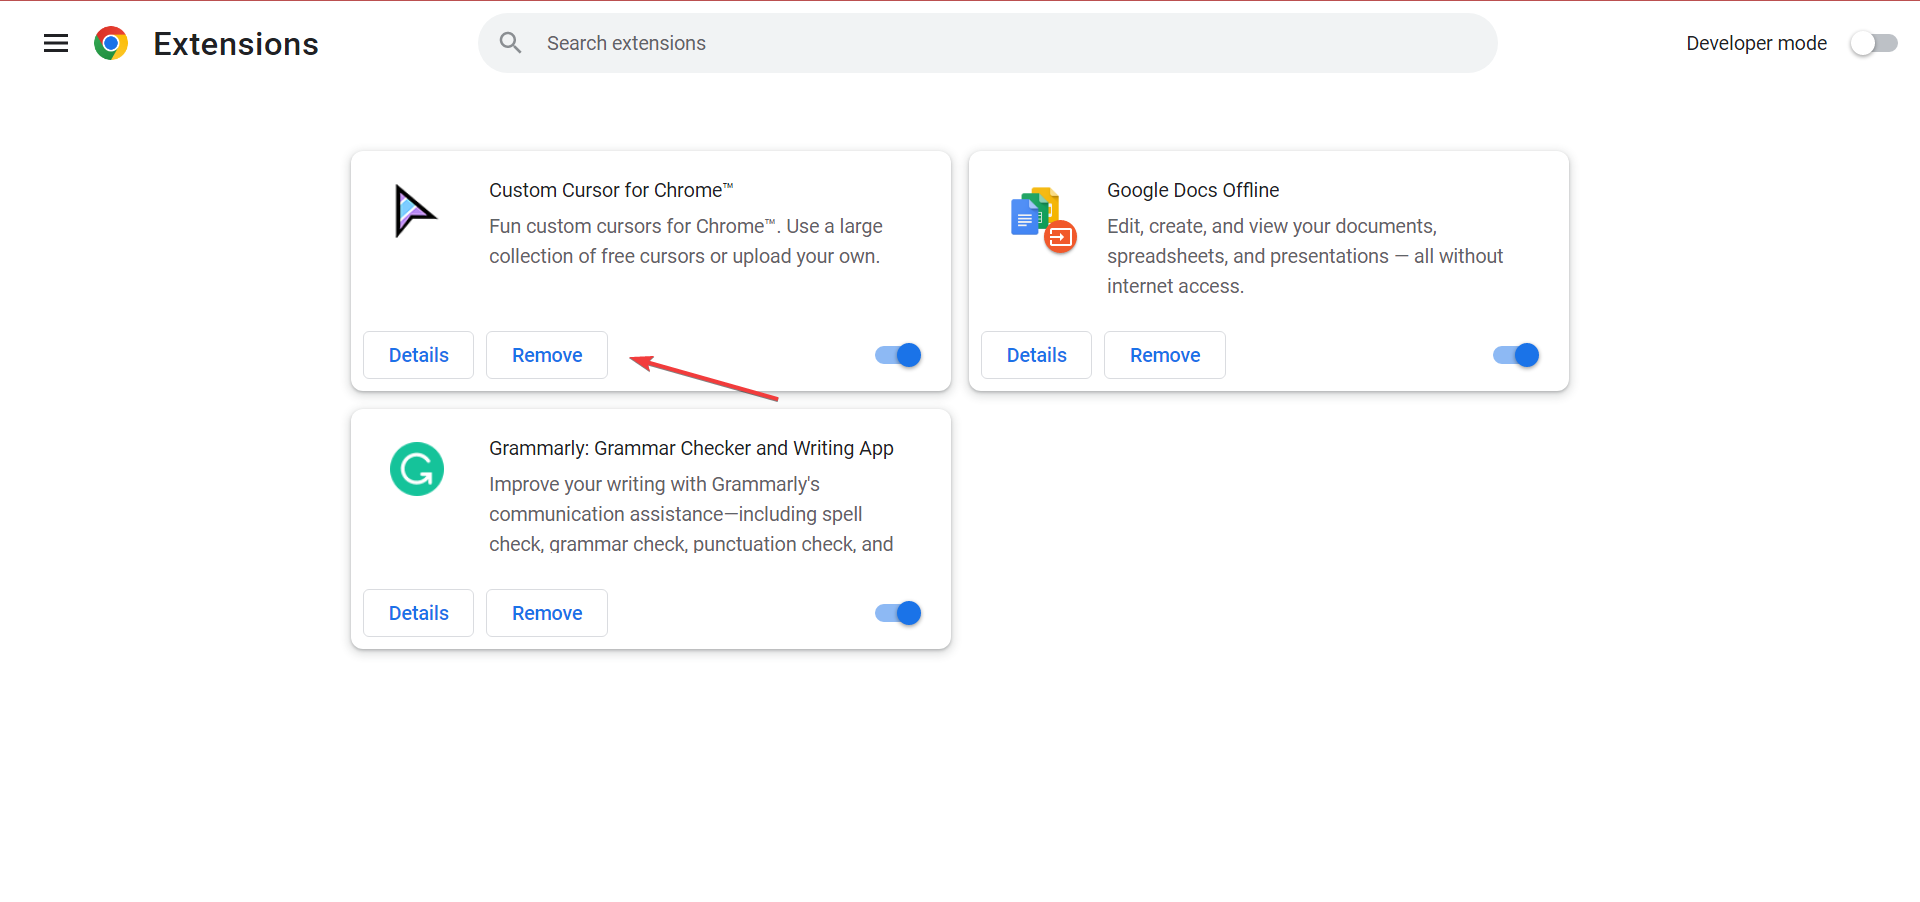Screen dimensions: 1920x902
Task: Focus the Search extensions field
Action: (x=987, y=43)
